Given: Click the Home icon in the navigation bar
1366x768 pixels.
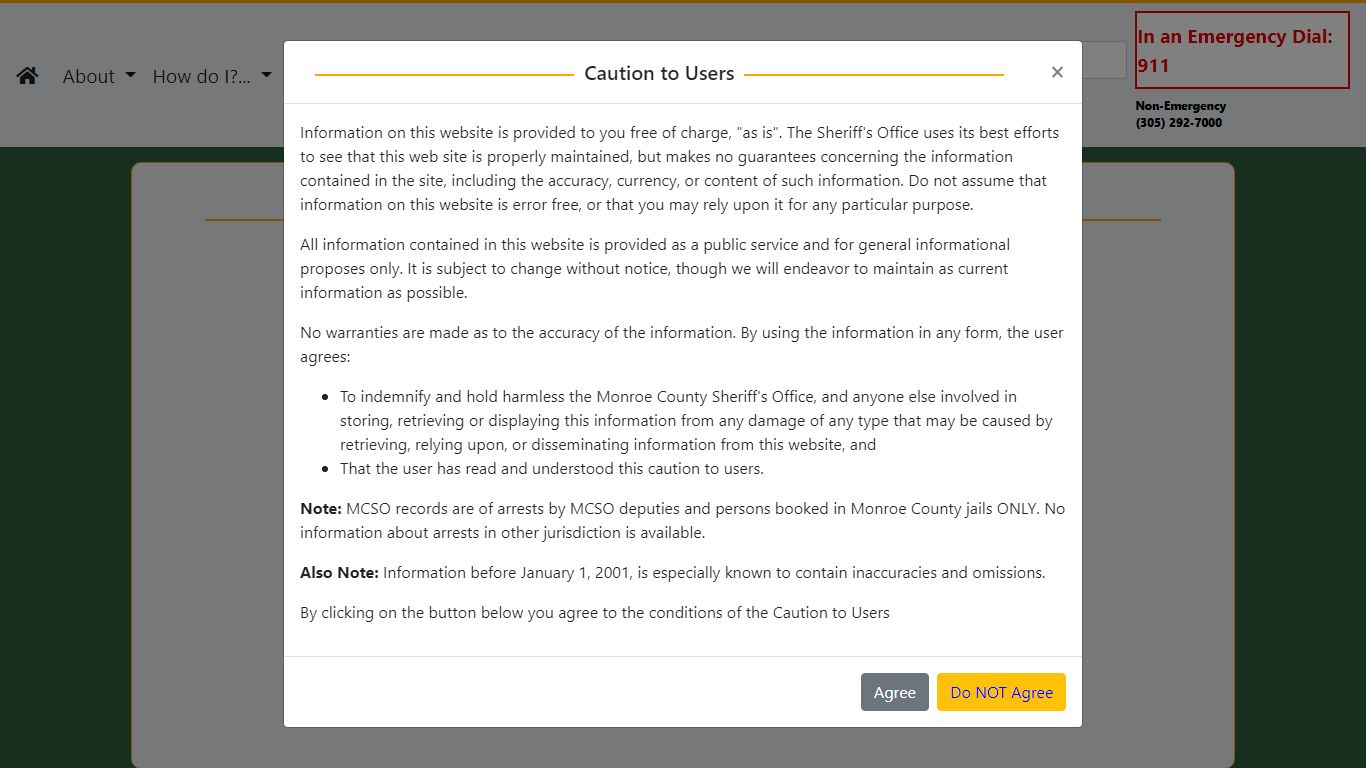Looking at the screenshot, I should (27, 76).
